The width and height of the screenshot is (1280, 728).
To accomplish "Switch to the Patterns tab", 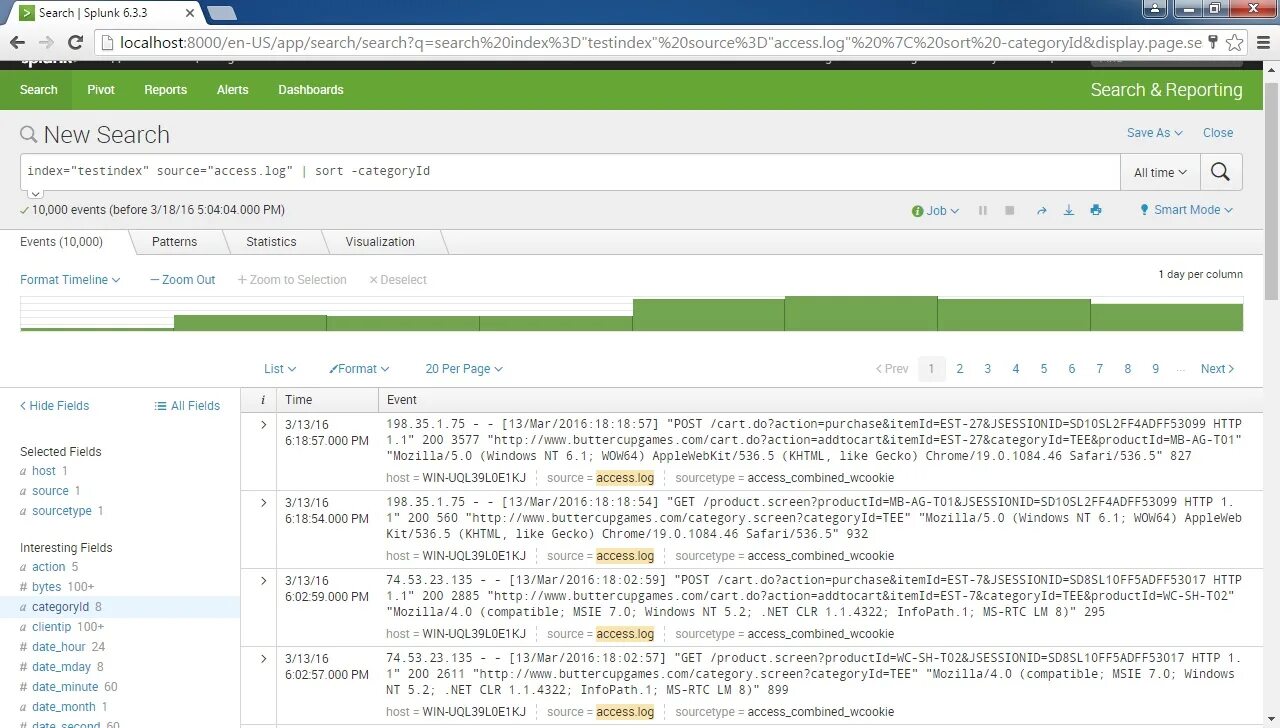I will [x=174, y=242].
